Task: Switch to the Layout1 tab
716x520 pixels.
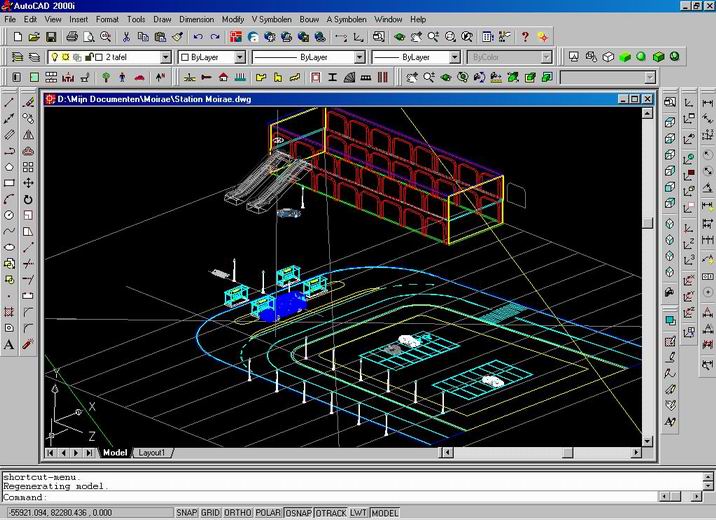Action: click(152, 453)
